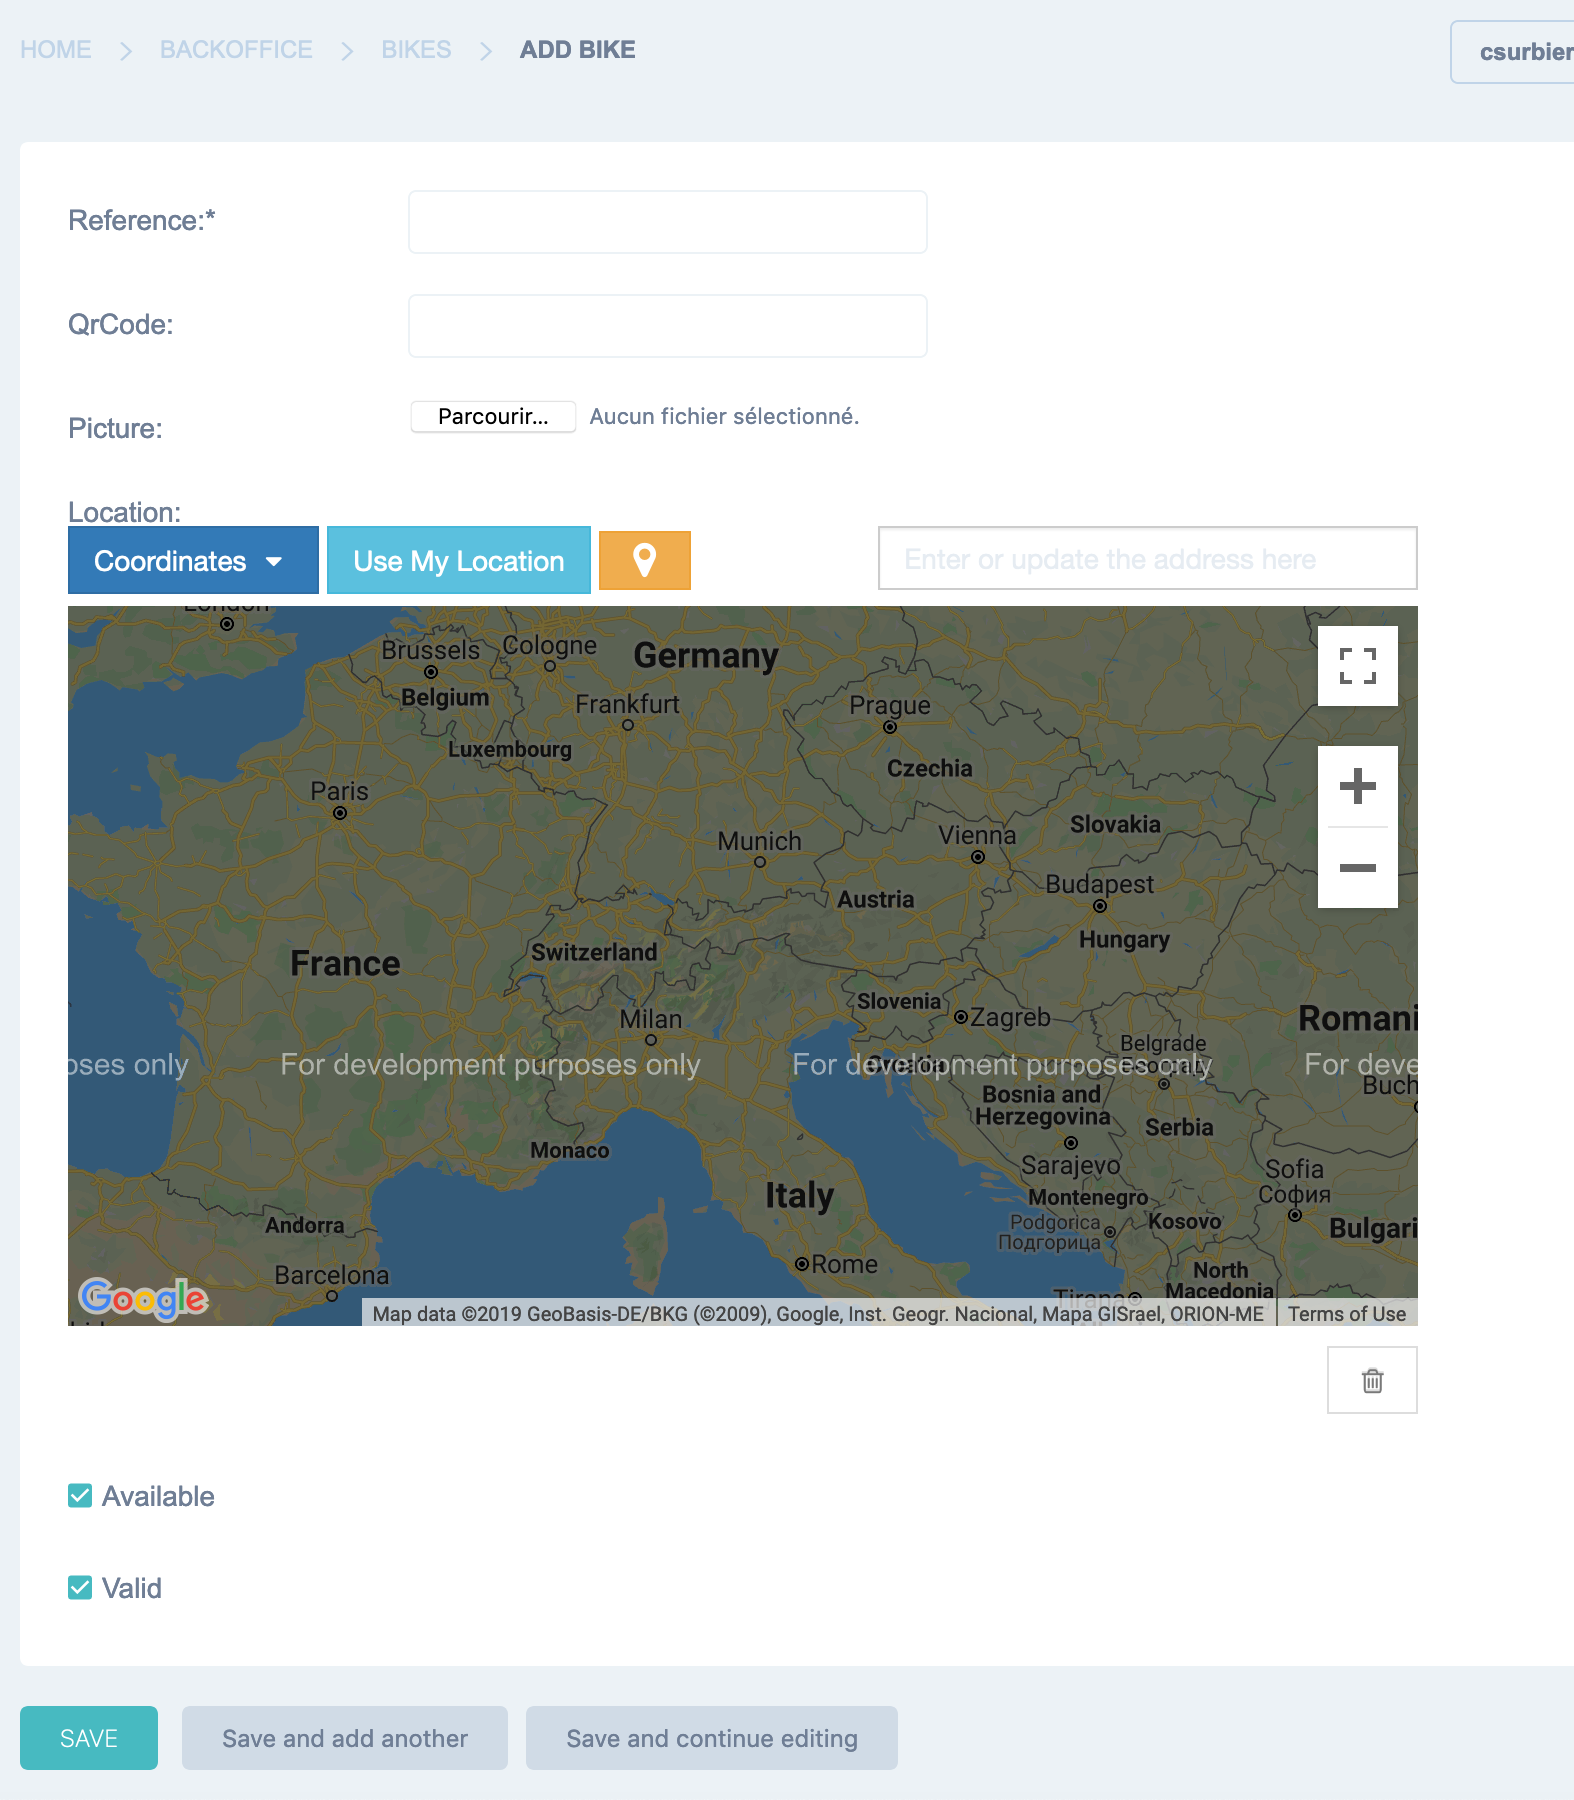Zoom out on the map with minus
Image resolution: width=1574 pixels, height=1800 pixels.
point(1357,868)
